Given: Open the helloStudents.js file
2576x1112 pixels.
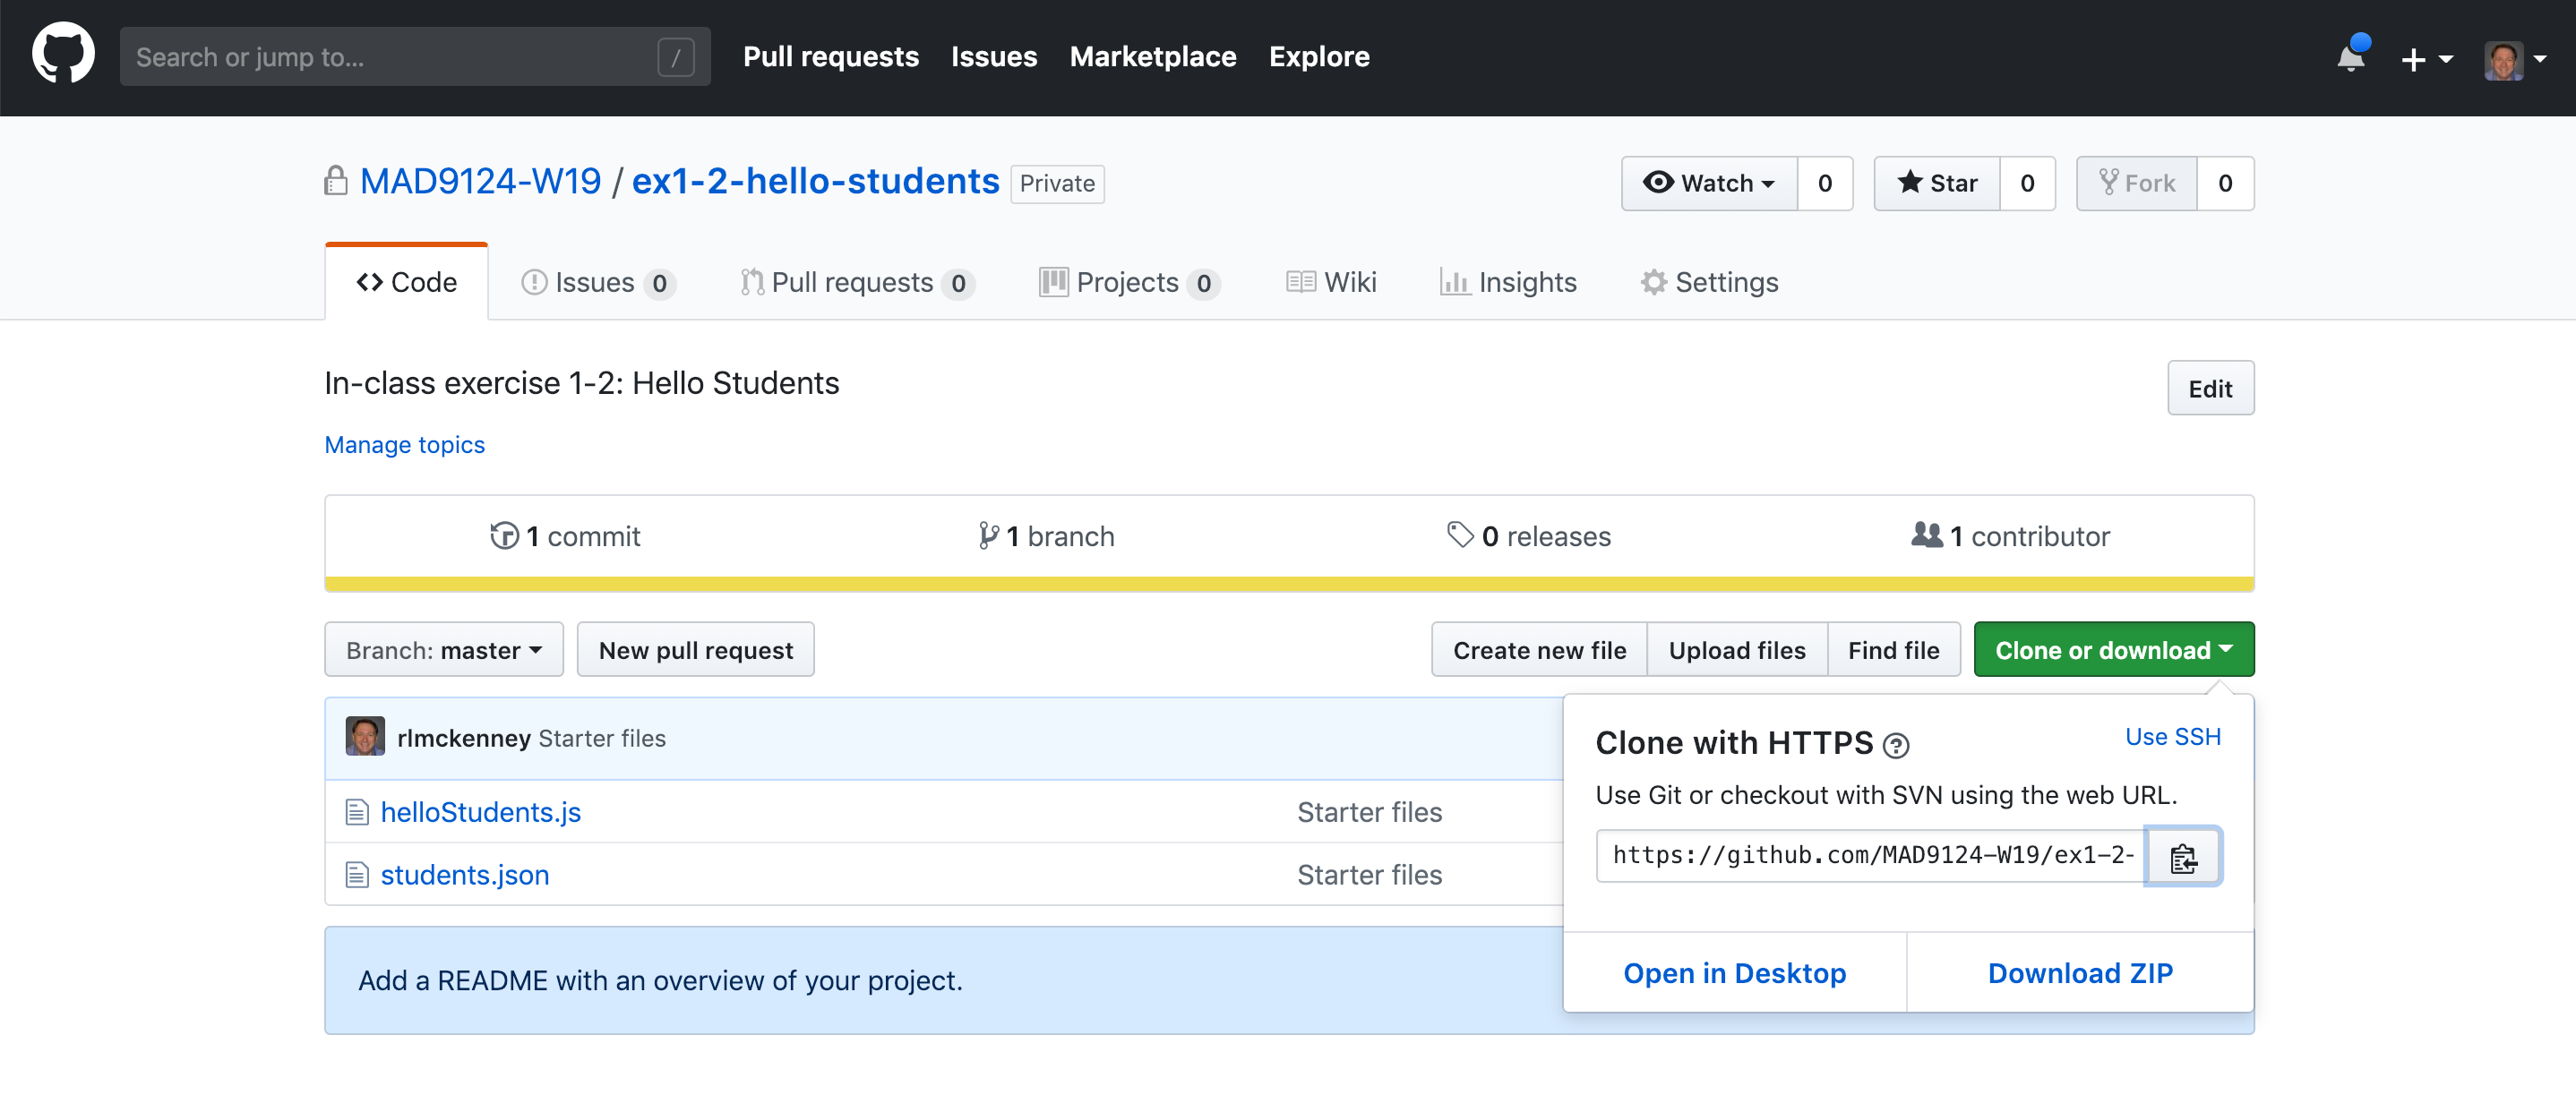Looking at the screenshot, I should coord(481,812).
